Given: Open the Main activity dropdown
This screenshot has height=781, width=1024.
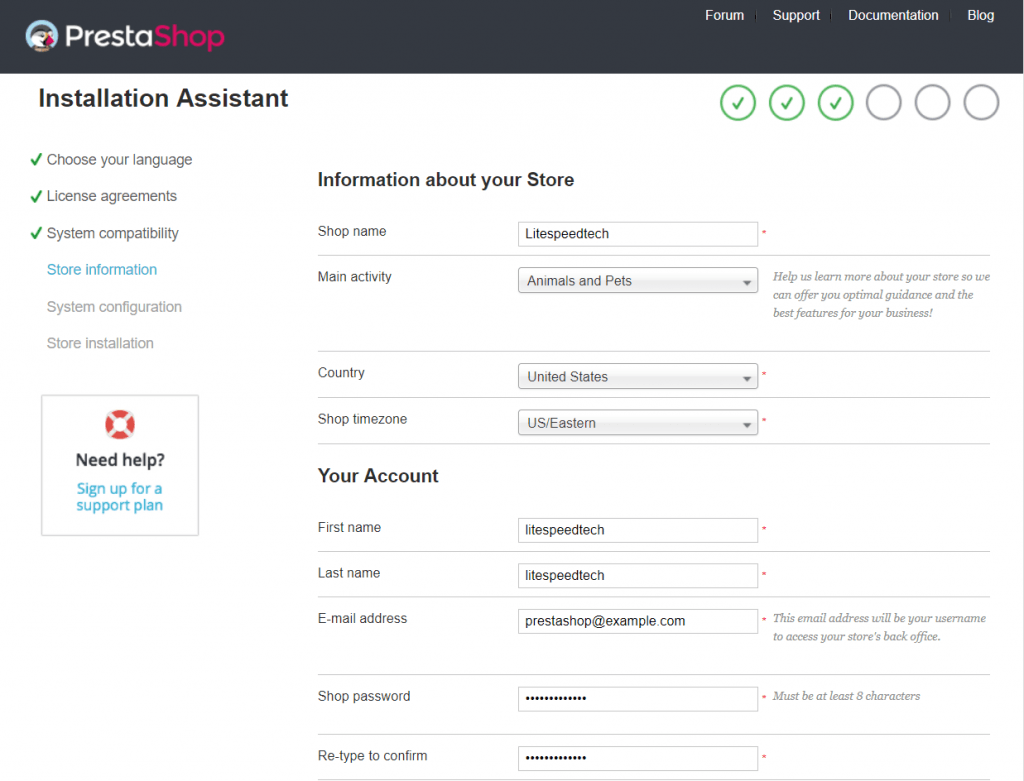Looking at the screenshot, I should pos(638,280).
